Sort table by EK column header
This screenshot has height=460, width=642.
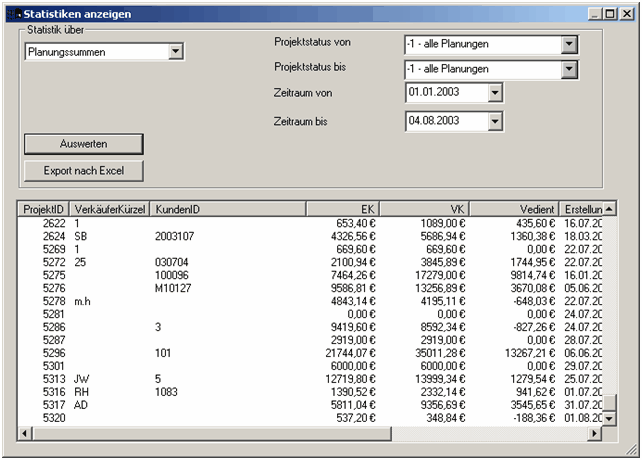point(342,208)
